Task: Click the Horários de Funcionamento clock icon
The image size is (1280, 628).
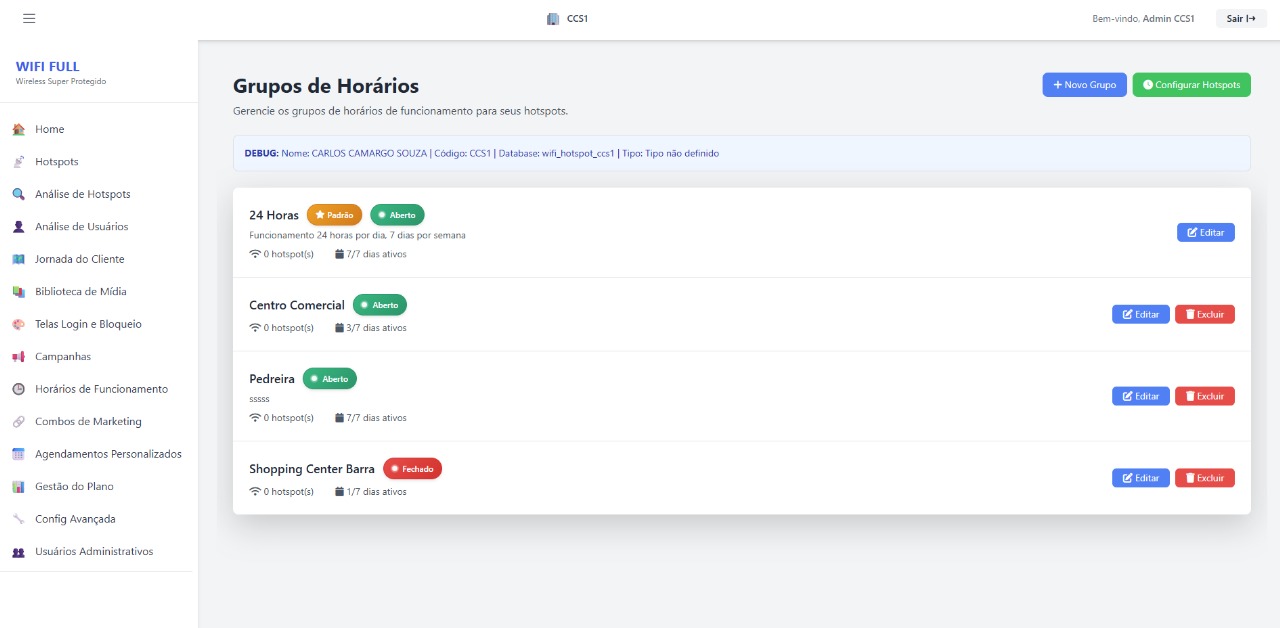Action: [x=18, y=389]
